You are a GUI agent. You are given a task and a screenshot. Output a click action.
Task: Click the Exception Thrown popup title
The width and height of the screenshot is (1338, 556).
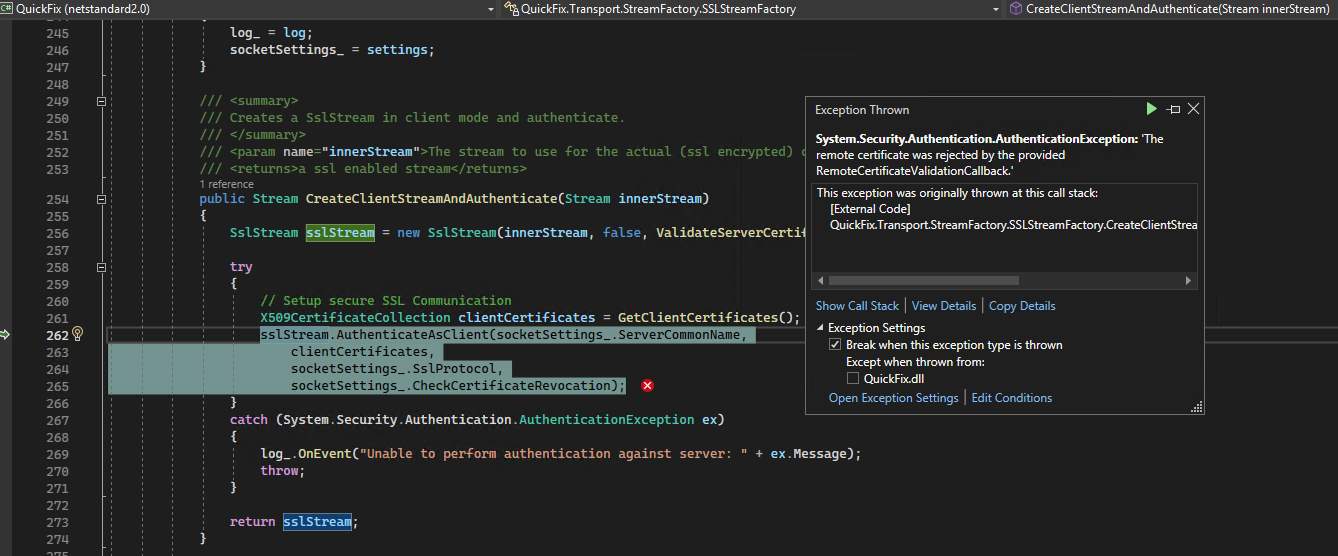(x=862, y=110)
